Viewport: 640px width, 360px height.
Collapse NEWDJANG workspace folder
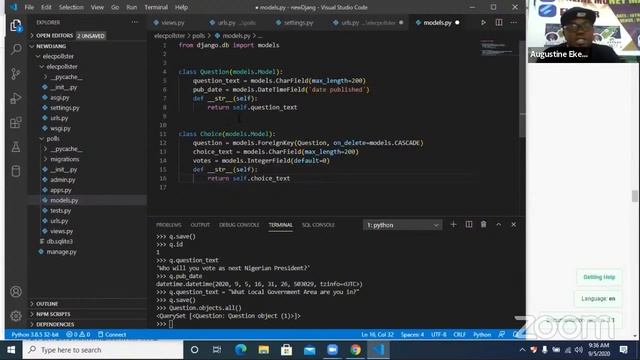click(x=51, y=46)
